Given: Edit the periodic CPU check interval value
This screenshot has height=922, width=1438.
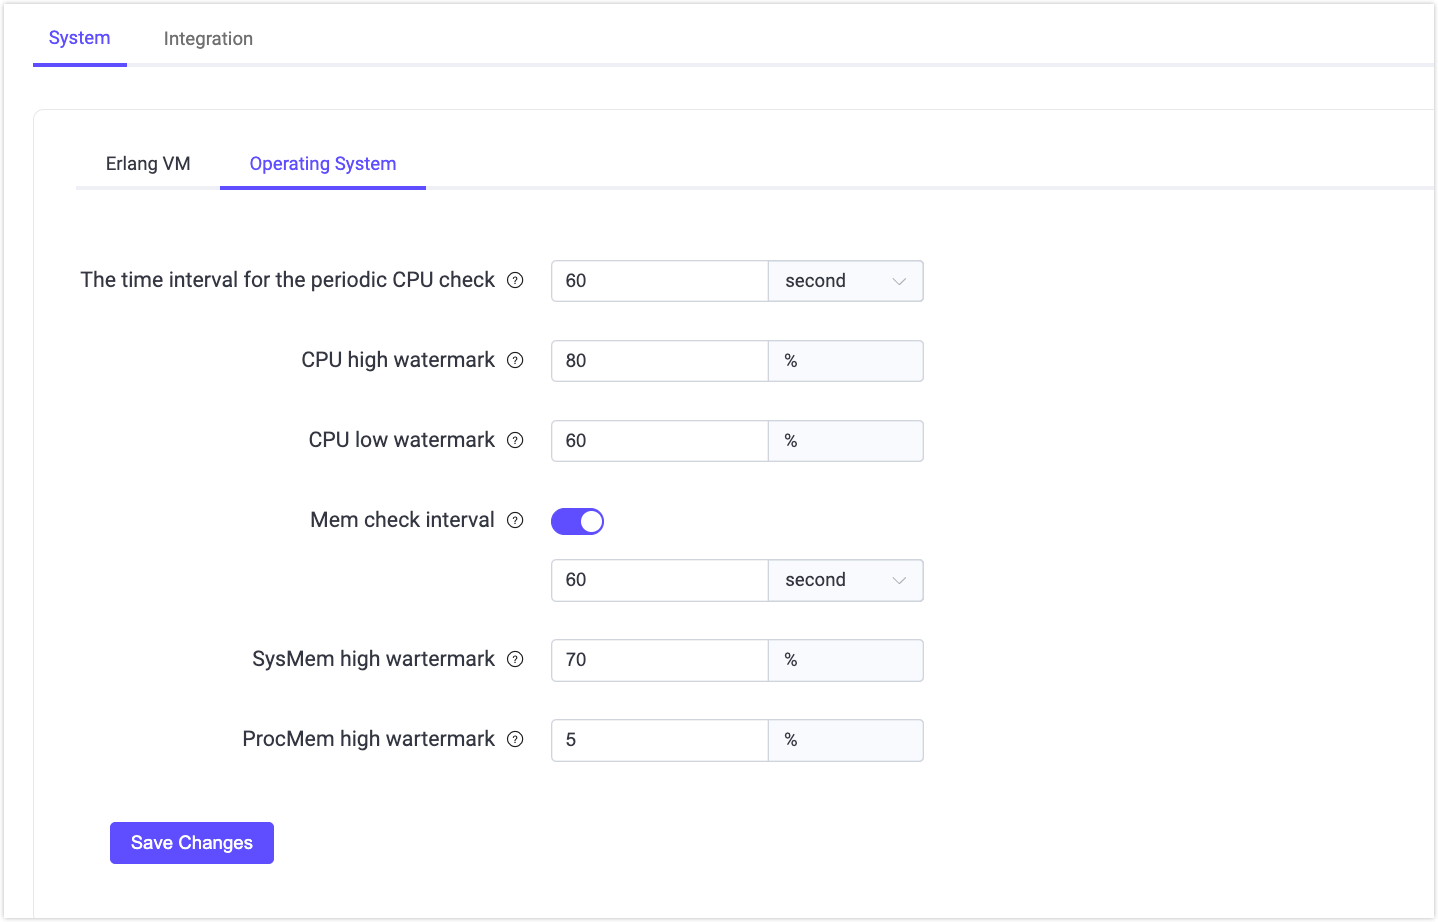Looking at the screenshot, I should point(659,281).
